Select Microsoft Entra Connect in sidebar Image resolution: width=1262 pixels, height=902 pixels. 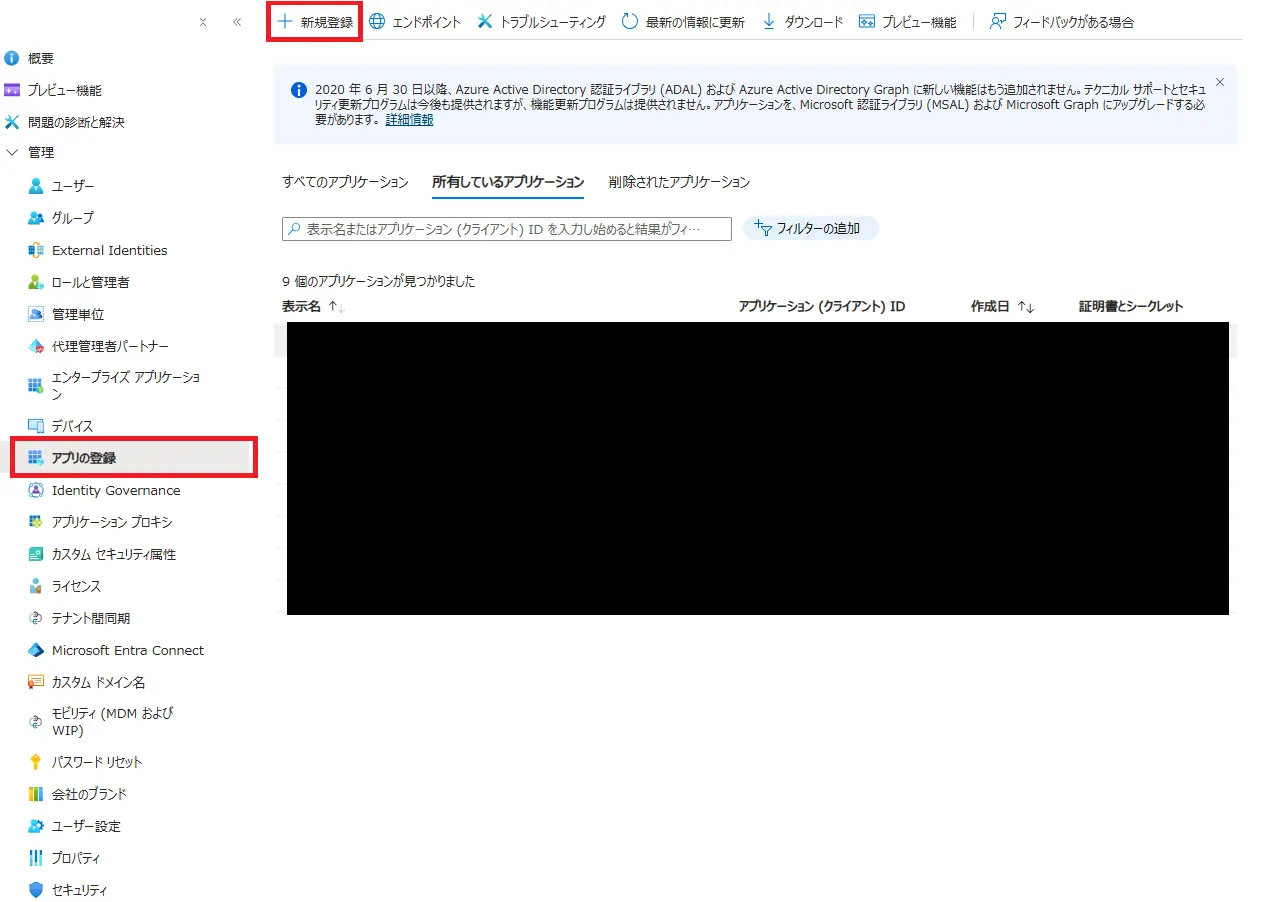click(x=127, y=650)
